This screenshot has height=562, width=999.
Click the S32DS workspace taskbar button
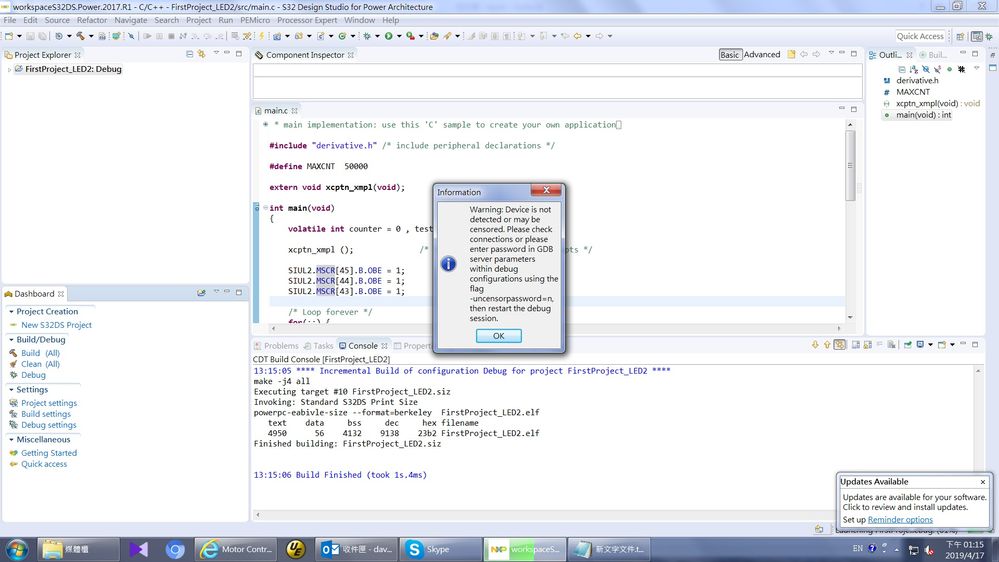(524, 549)
